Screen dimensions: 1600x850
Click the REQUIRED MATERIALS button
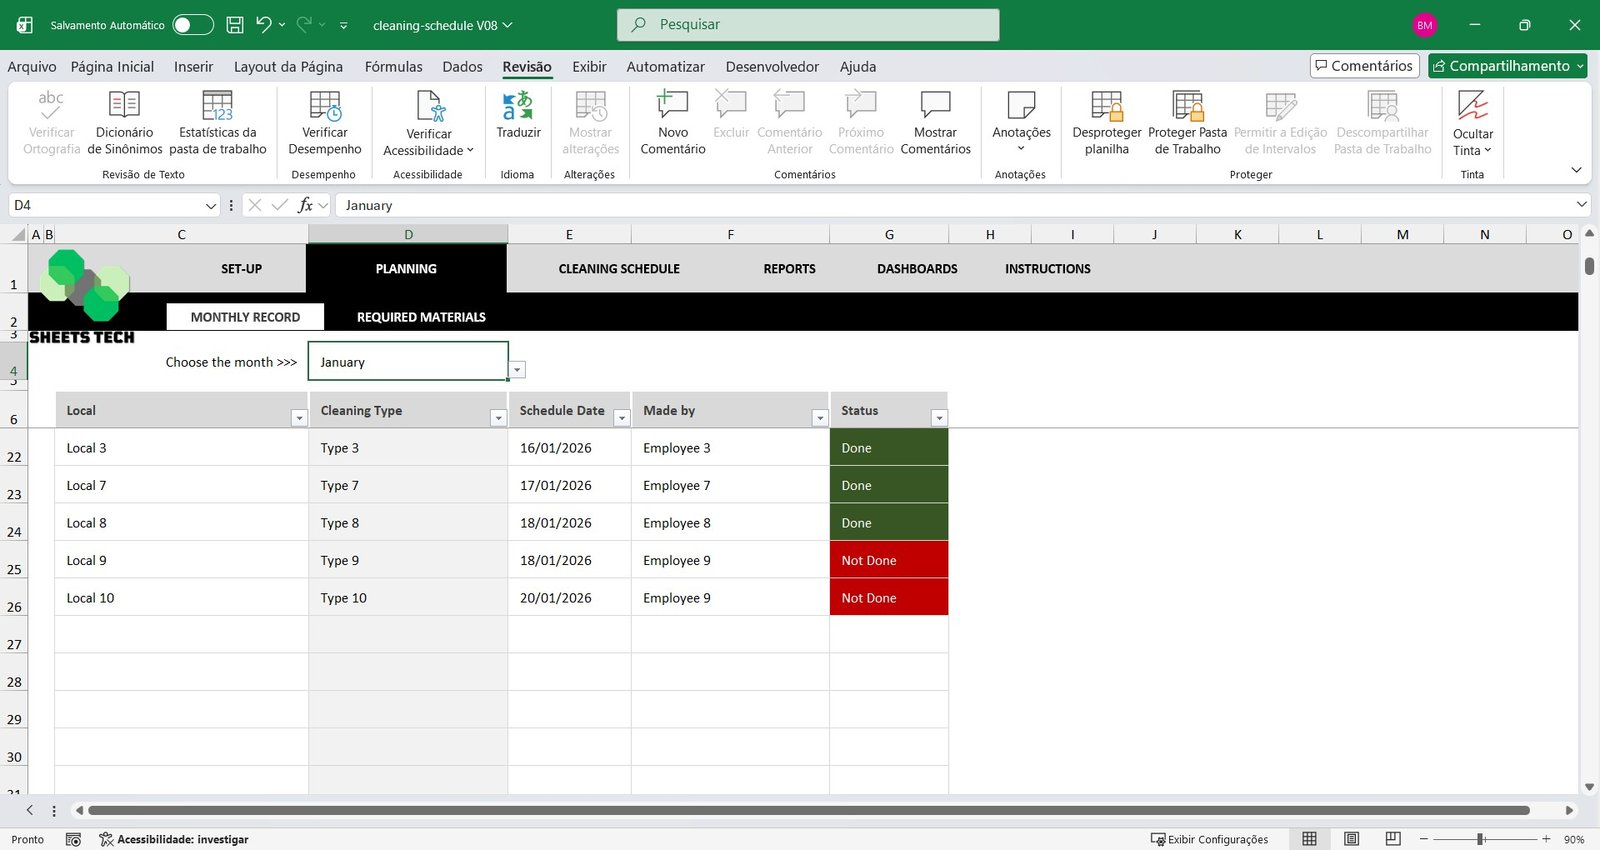click(421, 317)
